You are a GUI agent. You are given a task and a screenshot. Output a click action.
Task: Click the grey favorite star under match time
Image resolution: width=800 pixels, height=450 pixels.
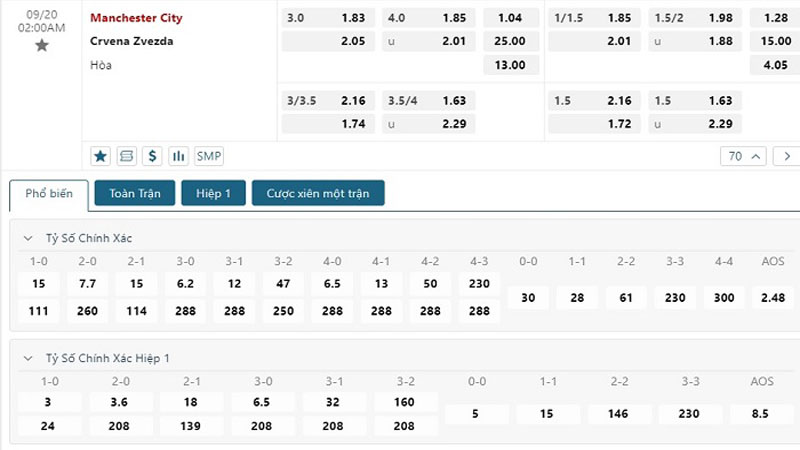pos(42,45)
